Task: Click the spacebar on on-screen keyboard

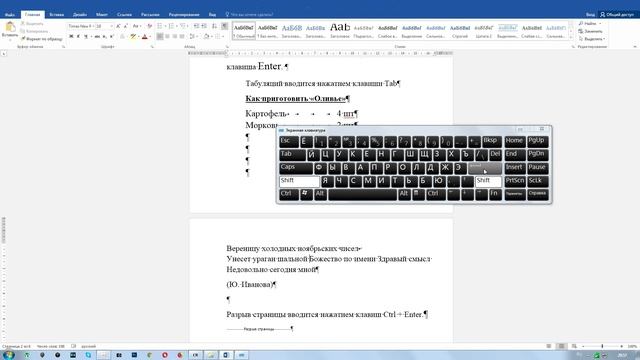Action: 362,194
